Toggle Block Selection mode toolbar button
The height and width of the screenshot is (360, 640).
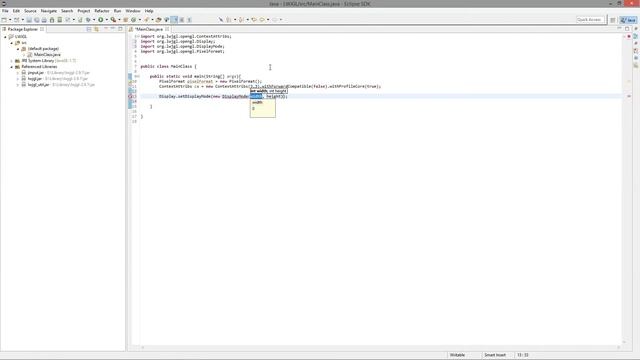182,20
